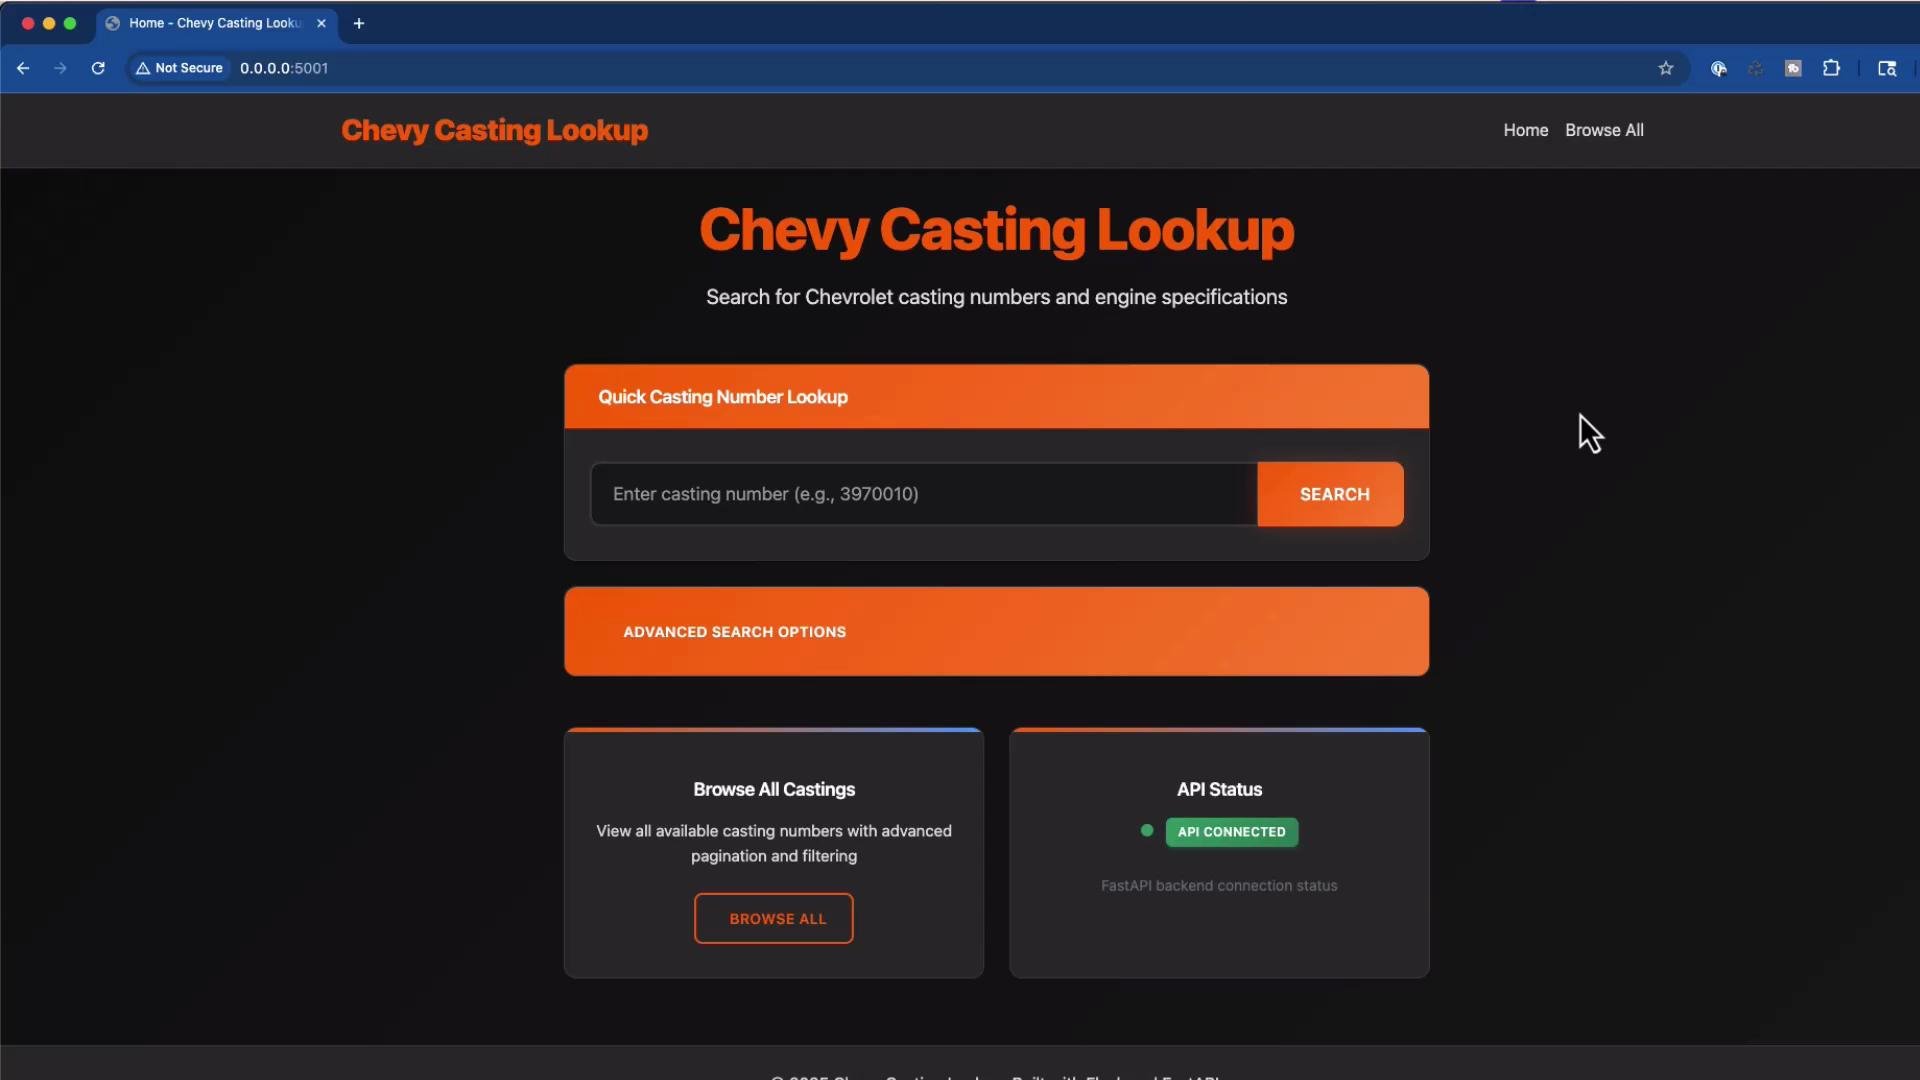This screenshot has height=1080, width=1920.
Task: Click the browser forward arrow
Action: click(60, 68)
